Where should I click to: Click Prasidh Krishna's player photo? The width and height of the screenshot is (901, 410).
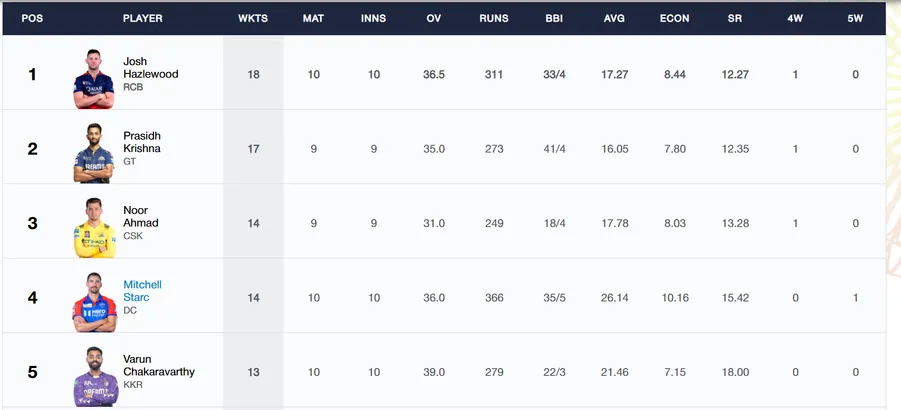point(94,153)
